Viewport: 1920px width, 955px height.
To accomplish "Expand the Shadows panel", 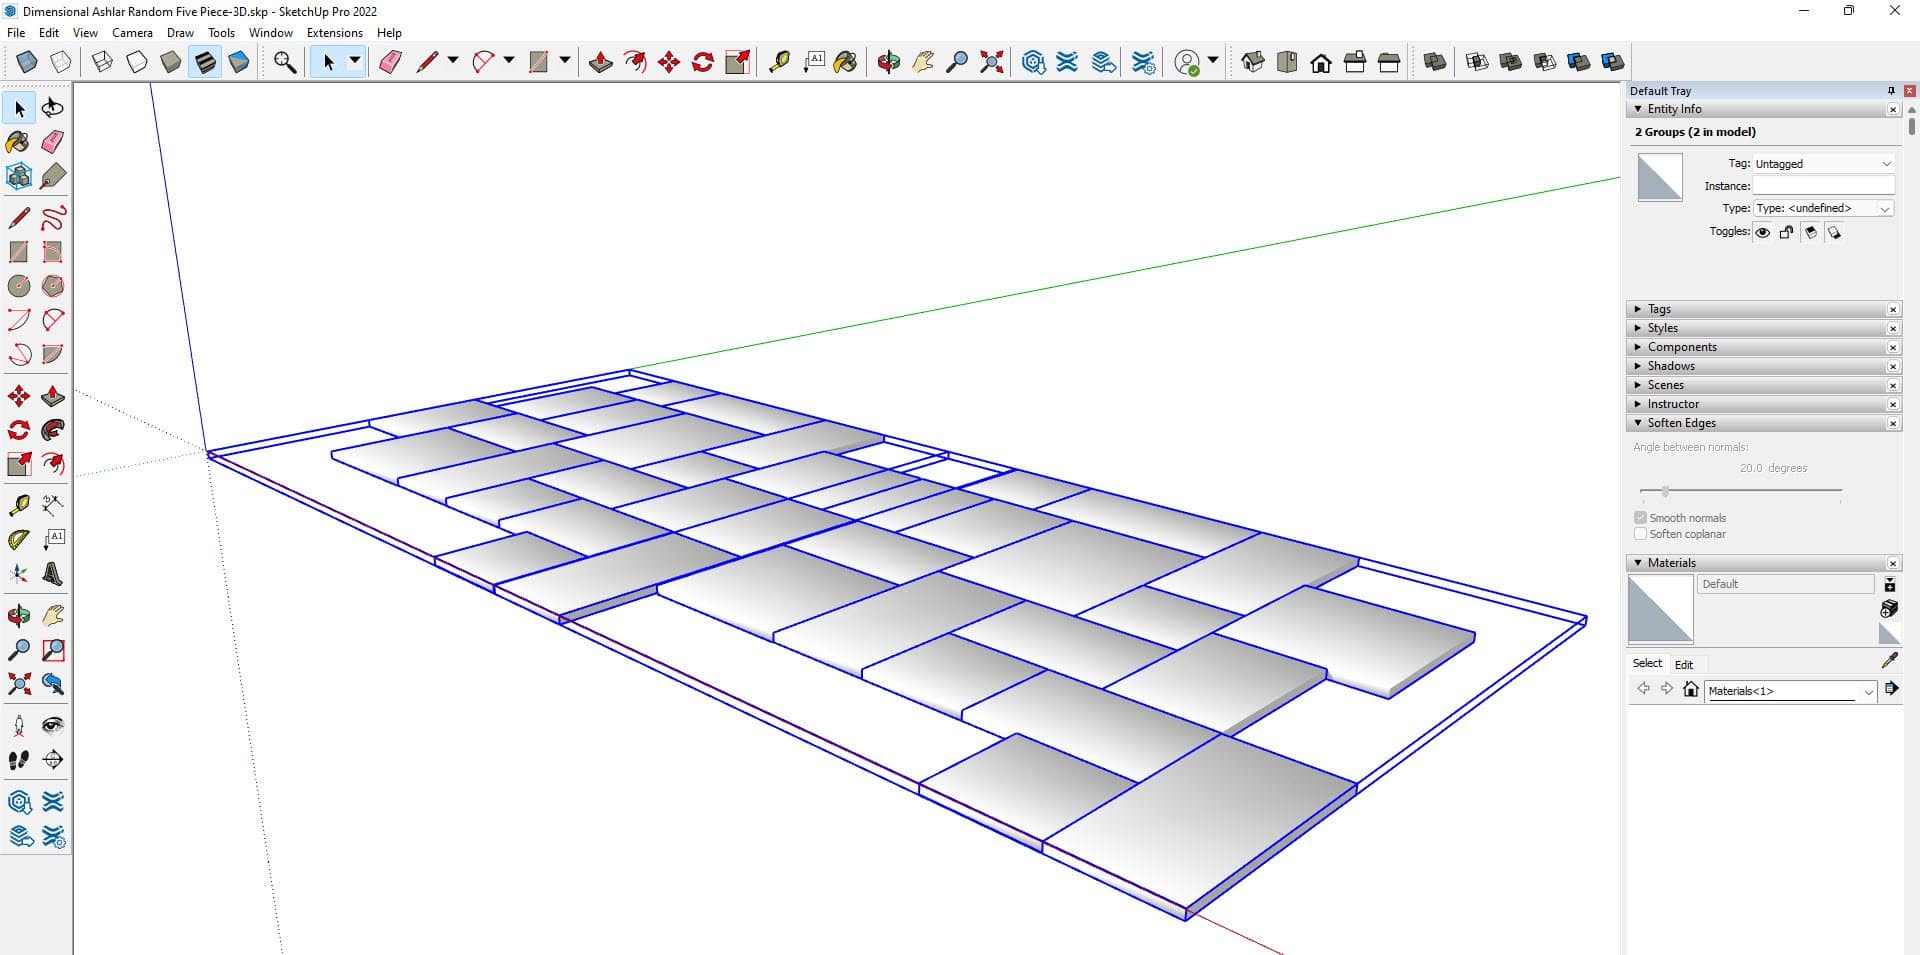I will (x=1671, y=366).
